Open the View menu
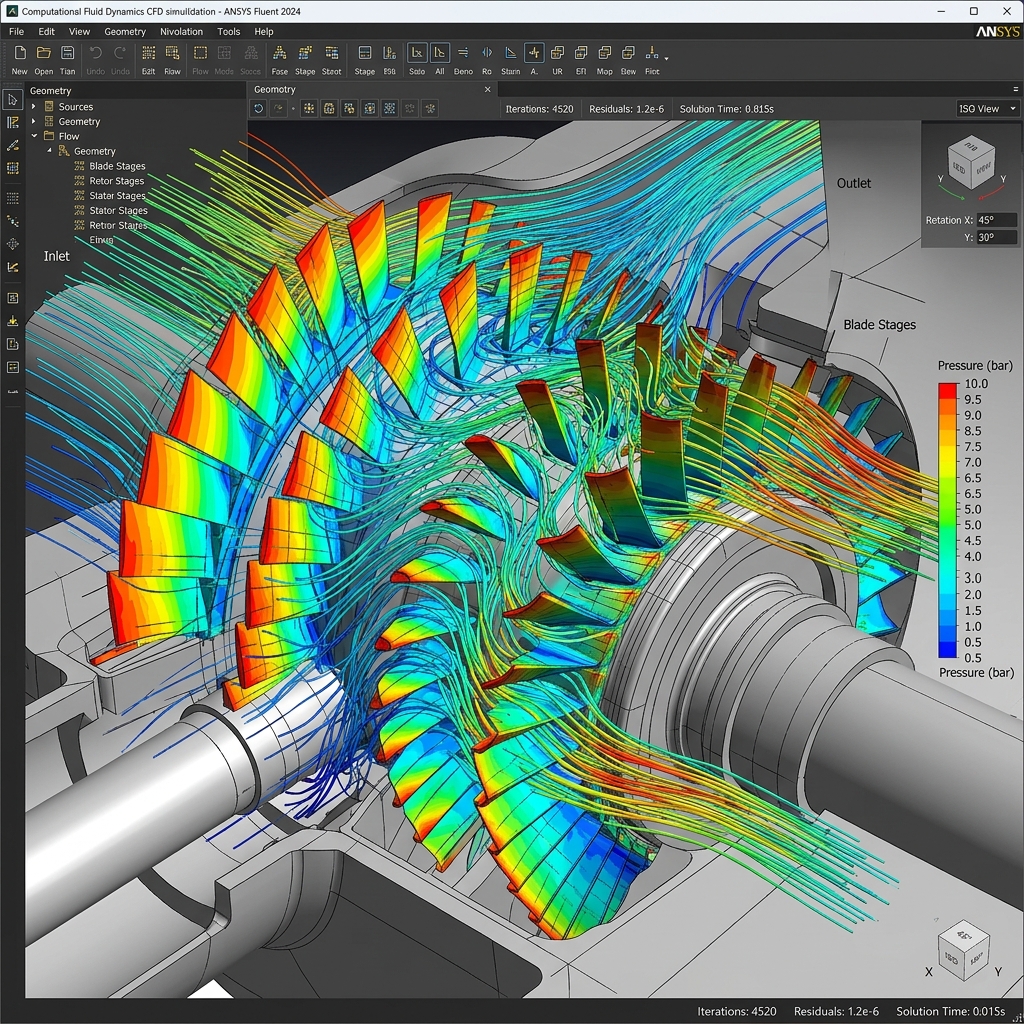 coord(80,31)
